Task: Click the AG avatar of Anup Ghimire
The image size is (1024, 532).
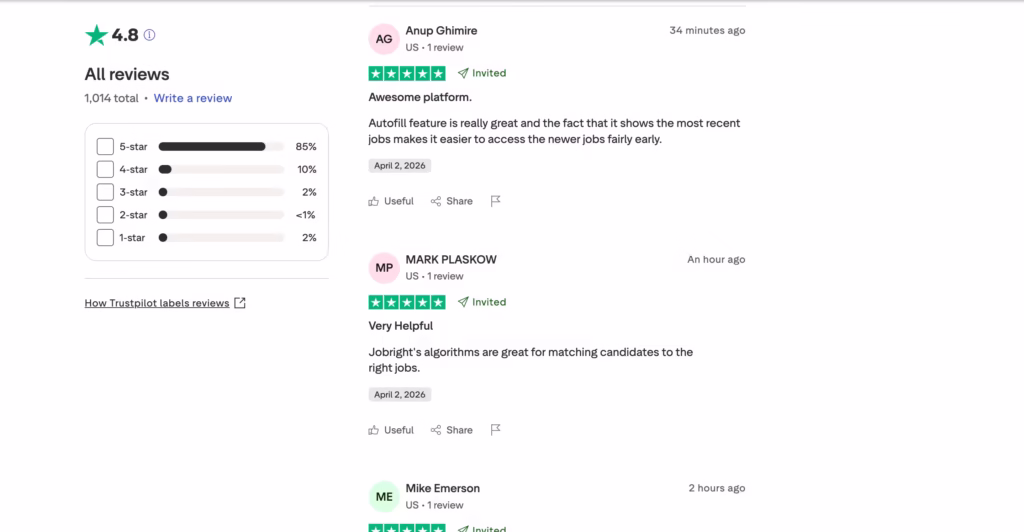Action: point(384,39)
